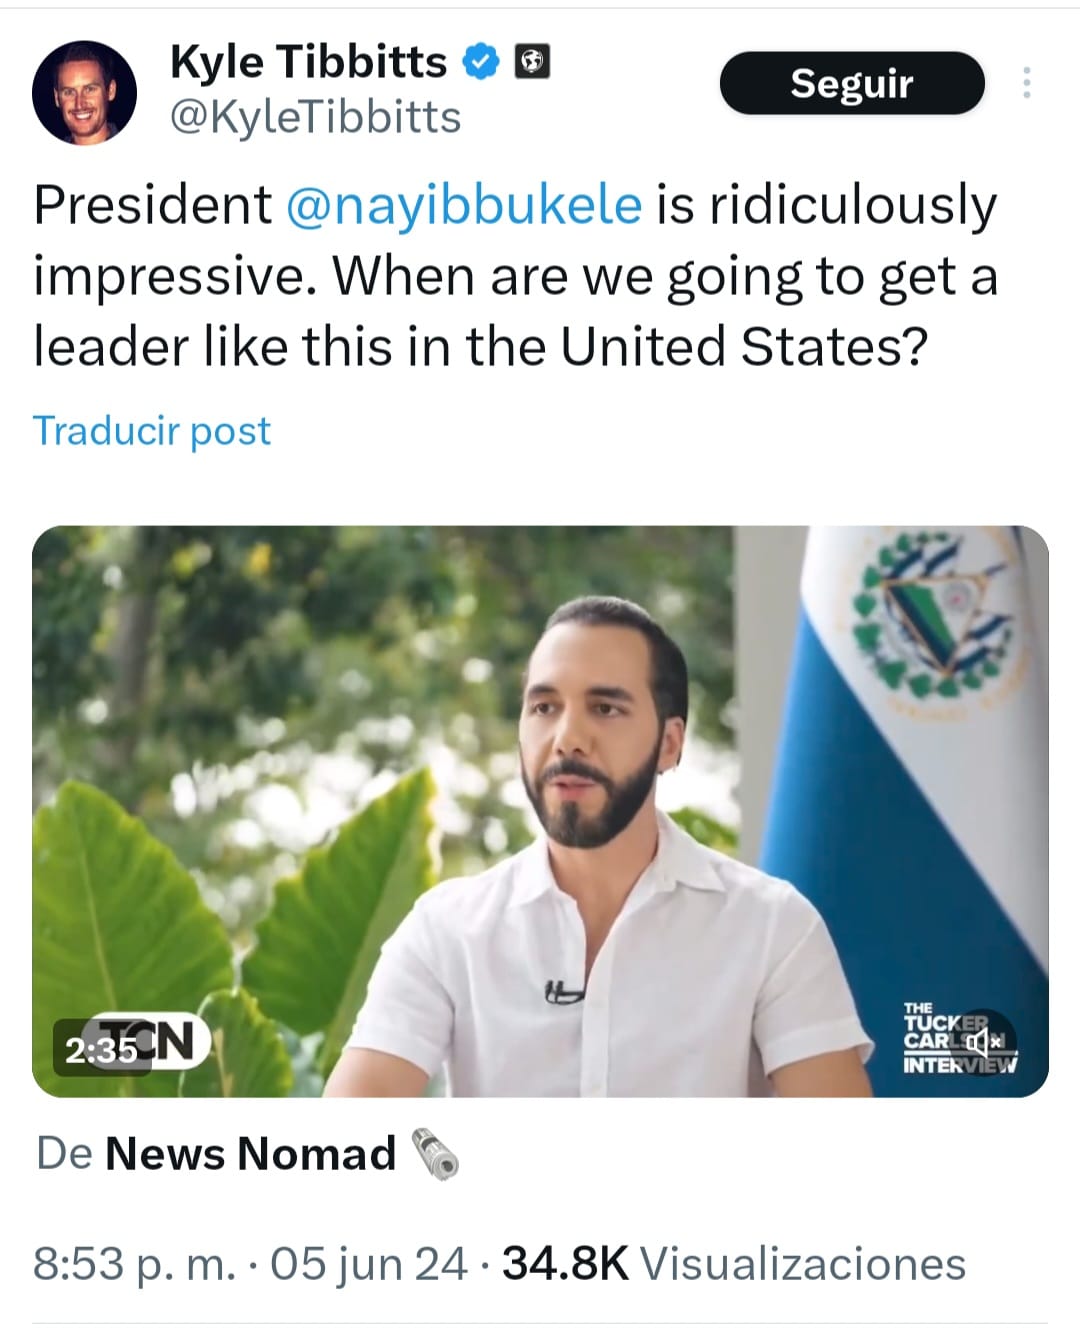Unmute video with the speaker icon
This screenshot has height=1335, width=1080.
coord(983,1043)
